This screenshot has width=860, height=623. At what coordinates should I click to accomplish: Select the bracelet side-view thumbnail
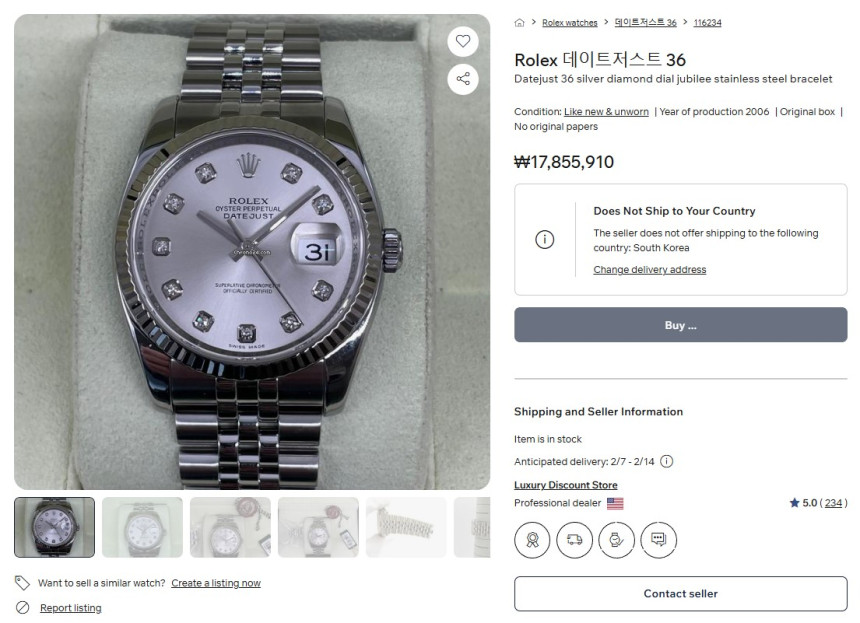pos(406,527)
